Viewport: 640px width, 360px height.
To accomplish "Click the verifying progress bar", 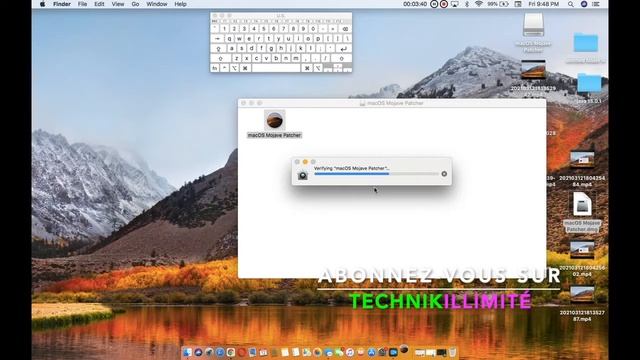I will click(x=376, y=174).
